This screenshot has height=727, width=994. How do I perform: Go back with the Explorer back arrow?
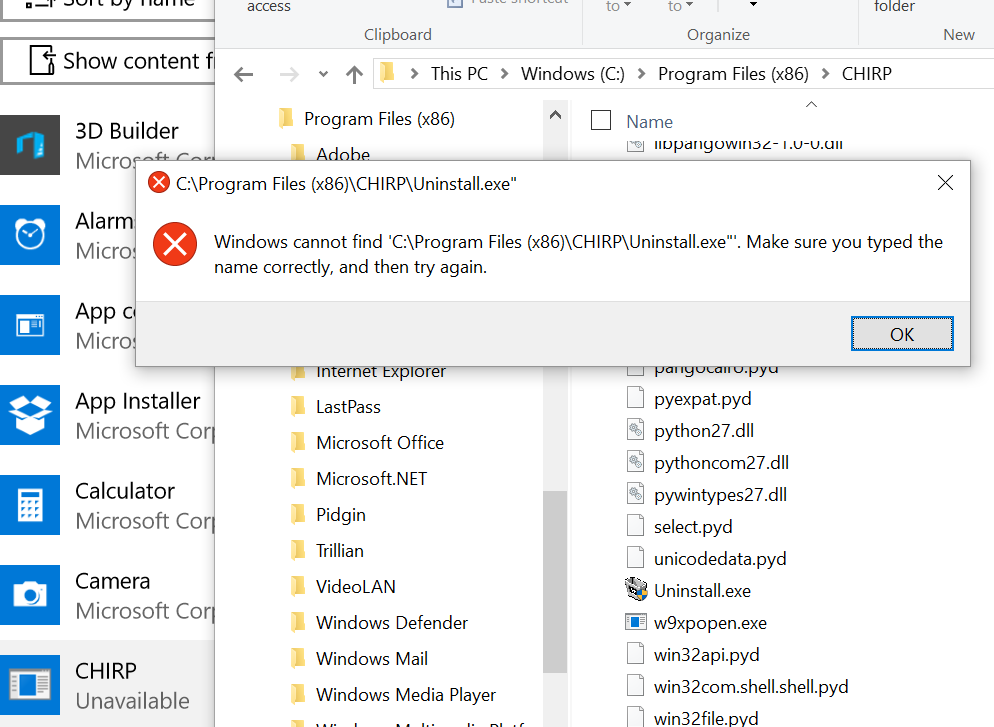coord(243,75)
